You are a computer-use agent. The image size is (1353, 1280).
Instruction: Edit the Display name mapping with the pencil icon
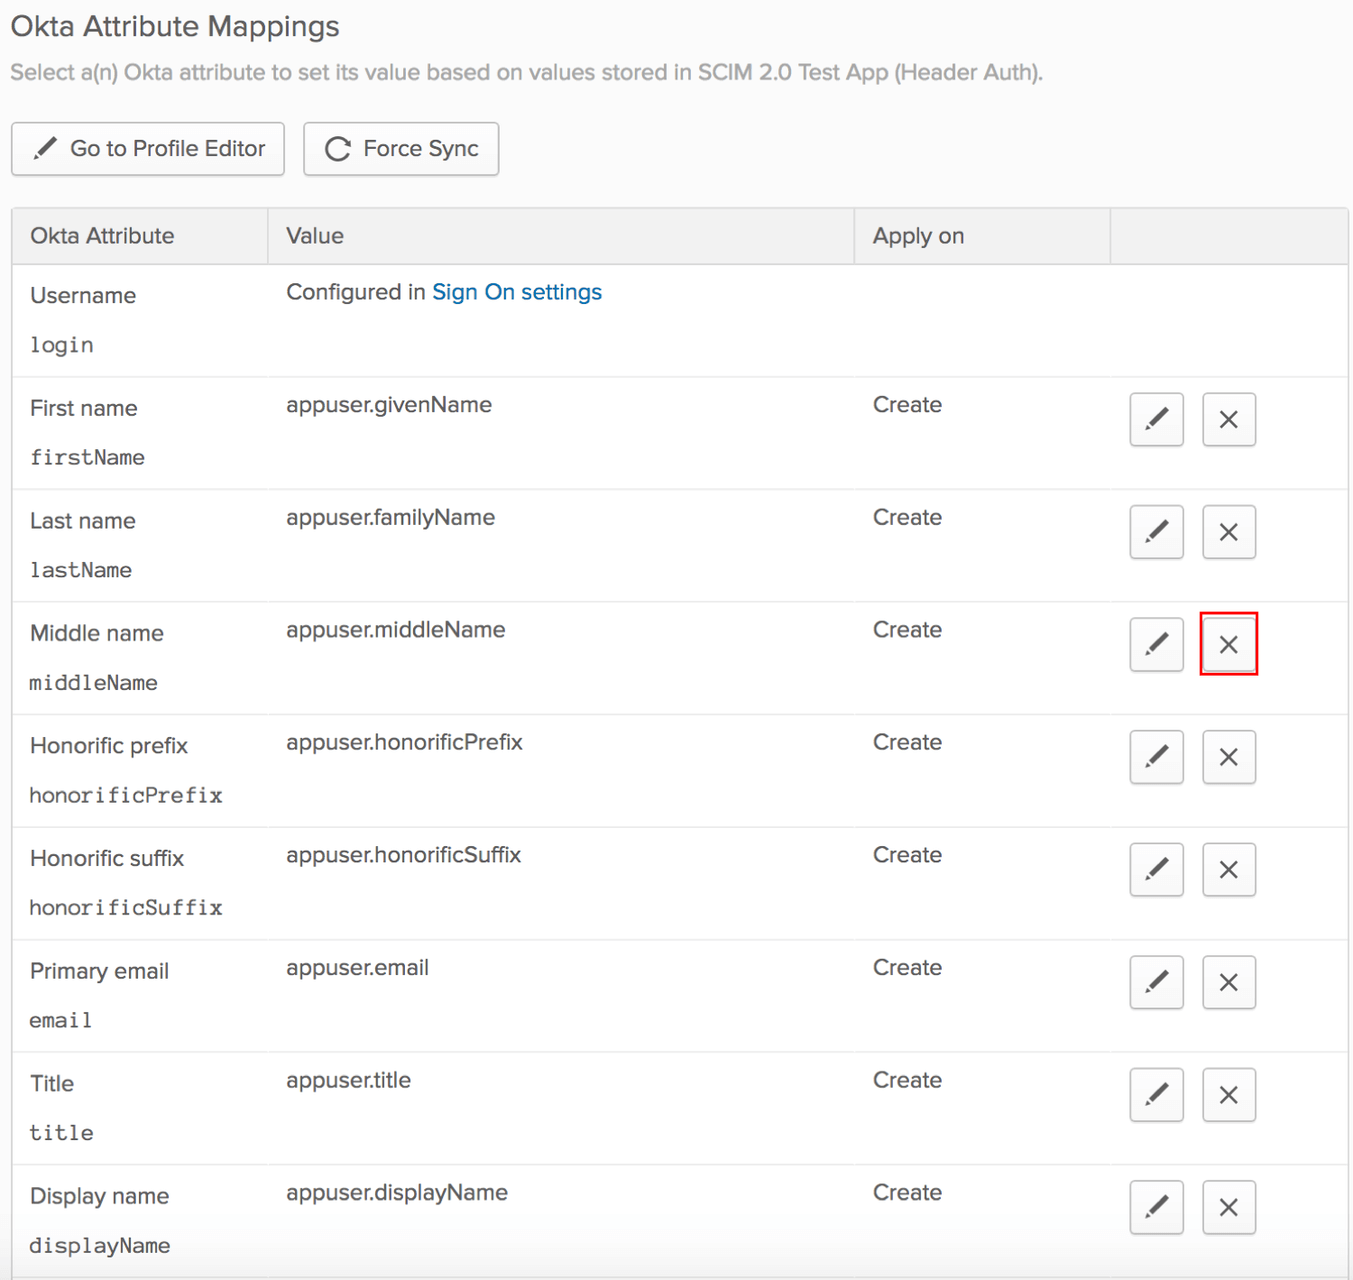pos(1156,1207)
